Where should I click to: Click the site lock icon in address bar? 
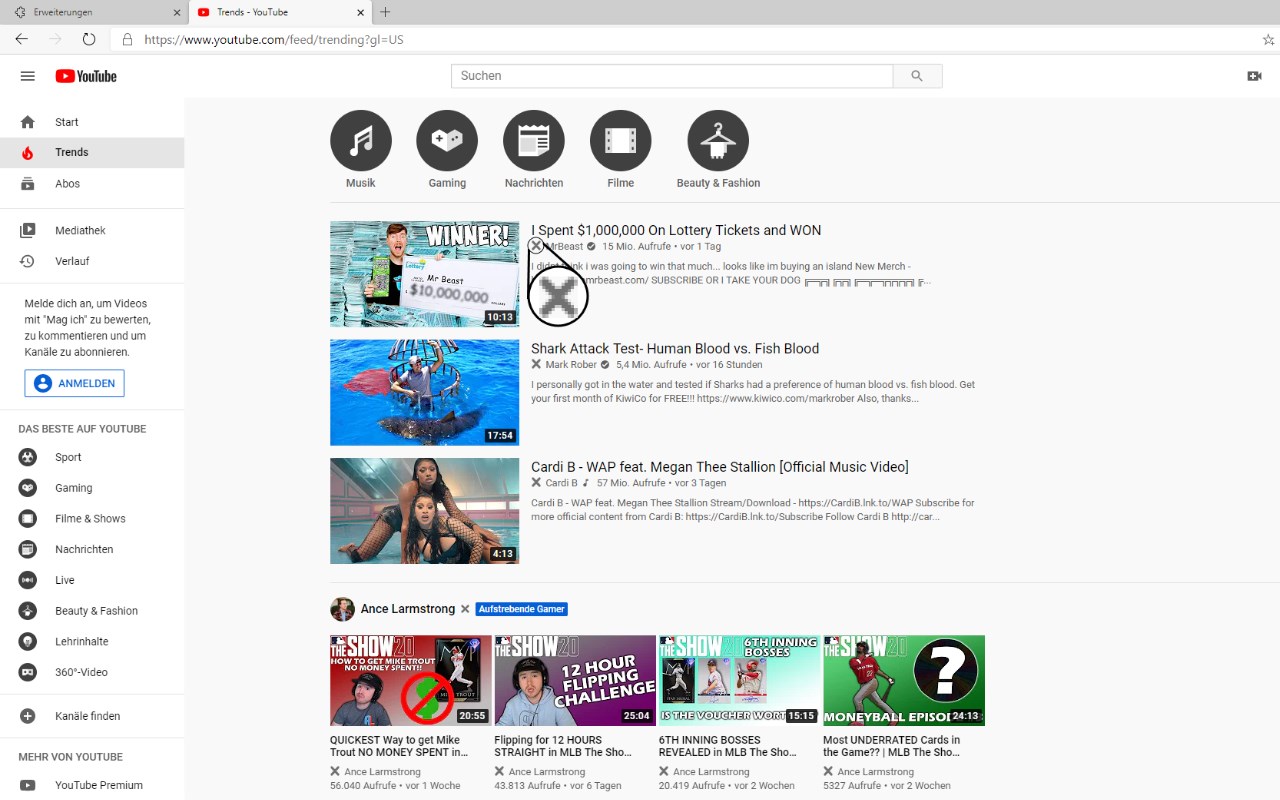(x=127, y=40)
